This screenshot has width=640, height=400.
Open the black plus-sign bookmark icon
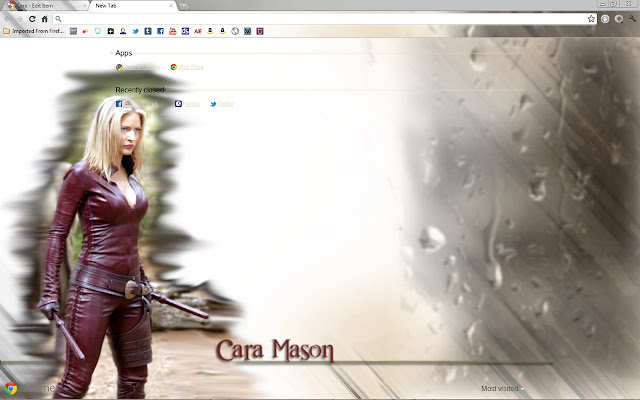[111, 31]
